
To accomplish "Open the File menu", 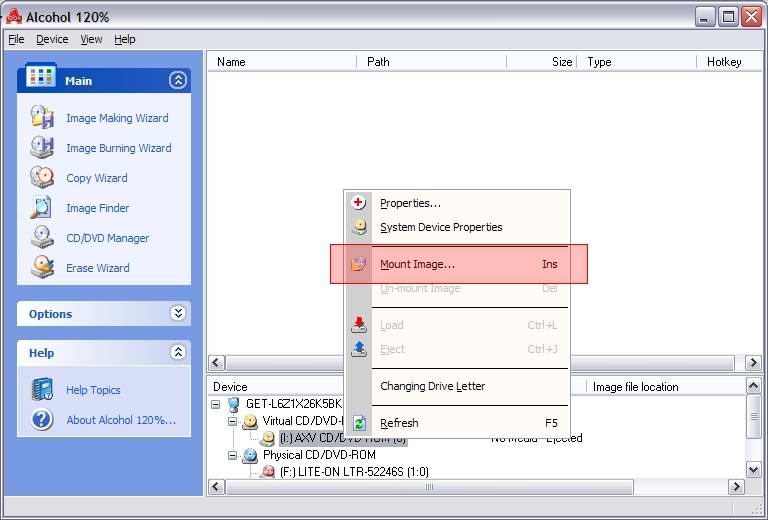I will point(16,39).
